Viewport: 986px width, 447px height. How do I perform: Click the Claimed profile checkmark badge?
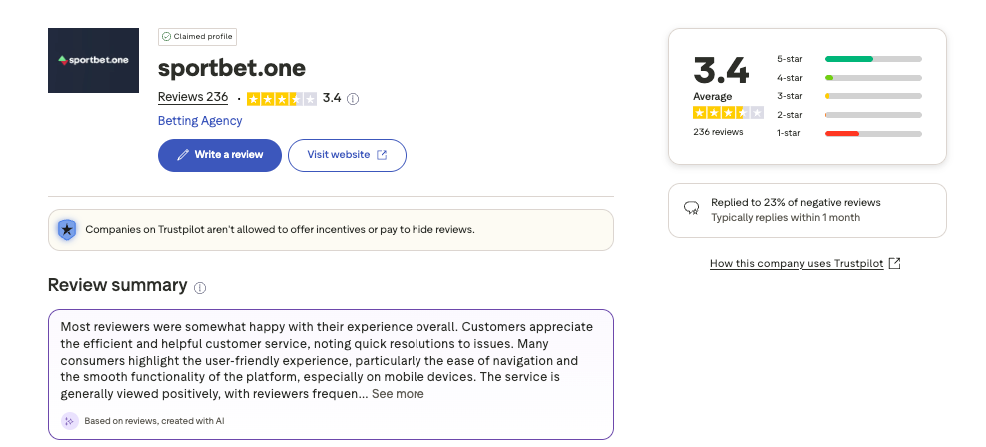pyautogui.click(x=197, y=36)
